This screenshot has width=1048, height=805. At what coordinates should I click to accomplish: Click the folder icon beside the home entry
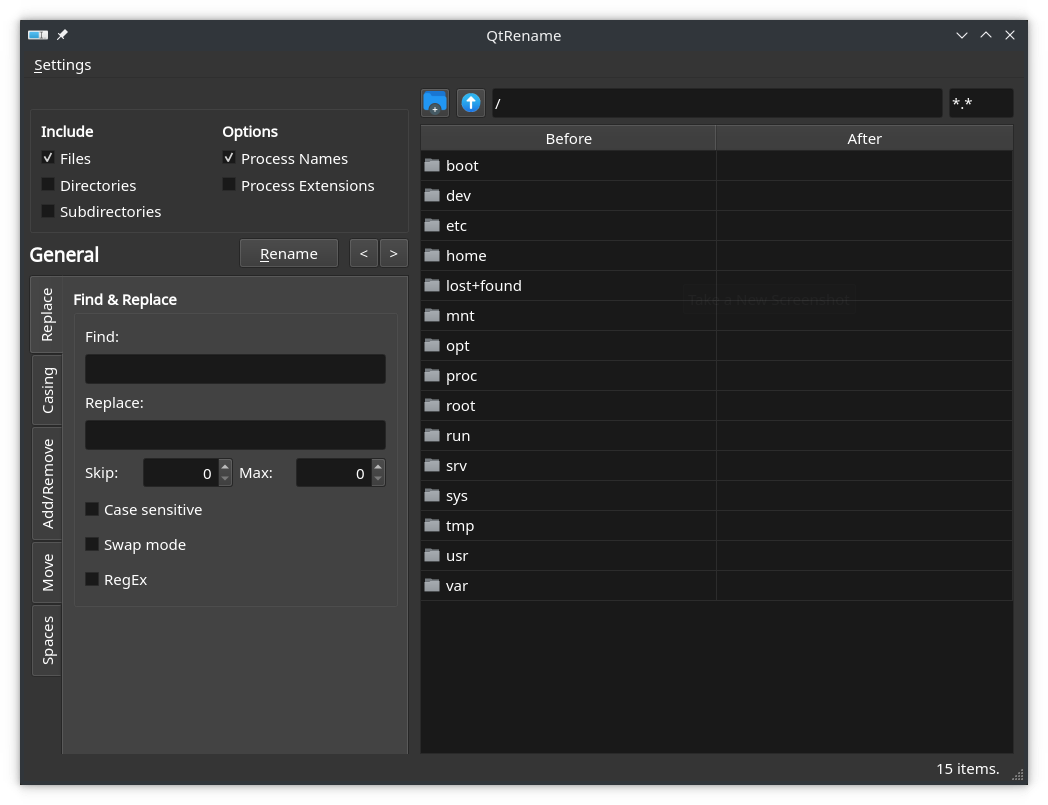(432, 255)
